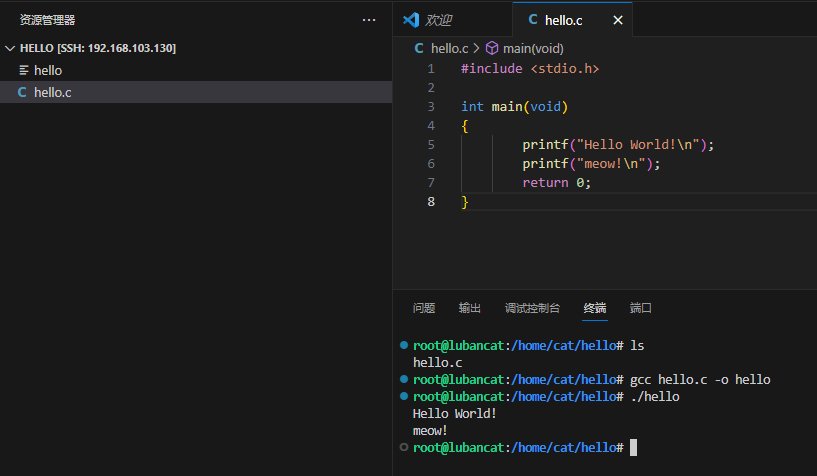Click the 资源管理器 explorer panel title
The height and width of the screenshot is (476, 817).
(47, 20)
